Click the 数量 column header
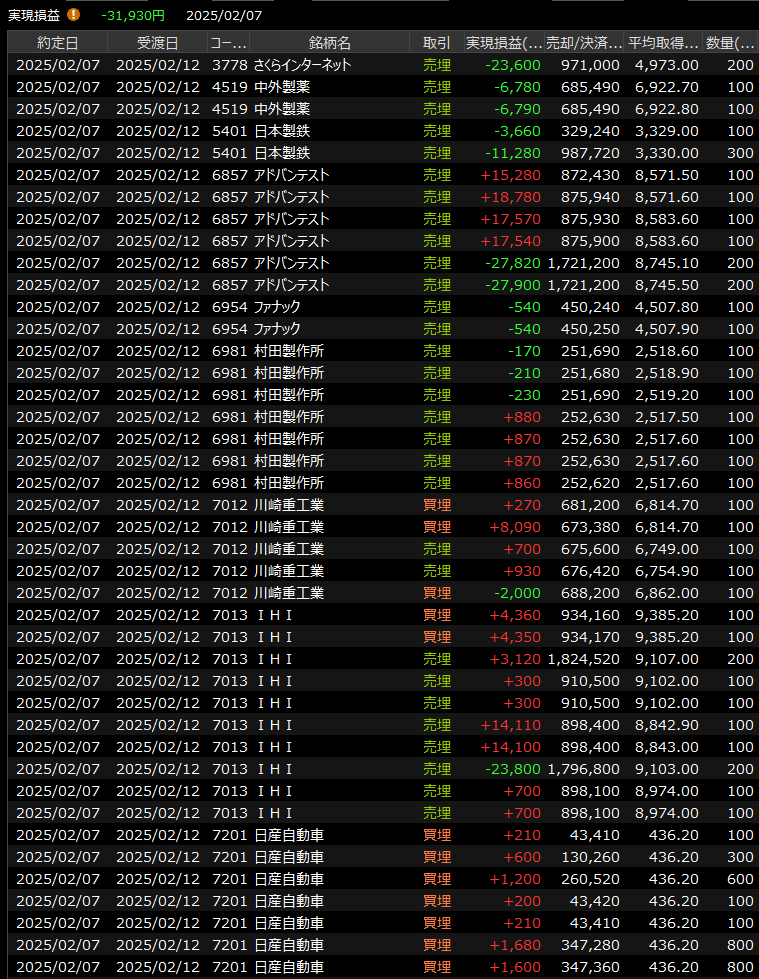Viewport: 759px width, 979px height. (x=730, y=43)
